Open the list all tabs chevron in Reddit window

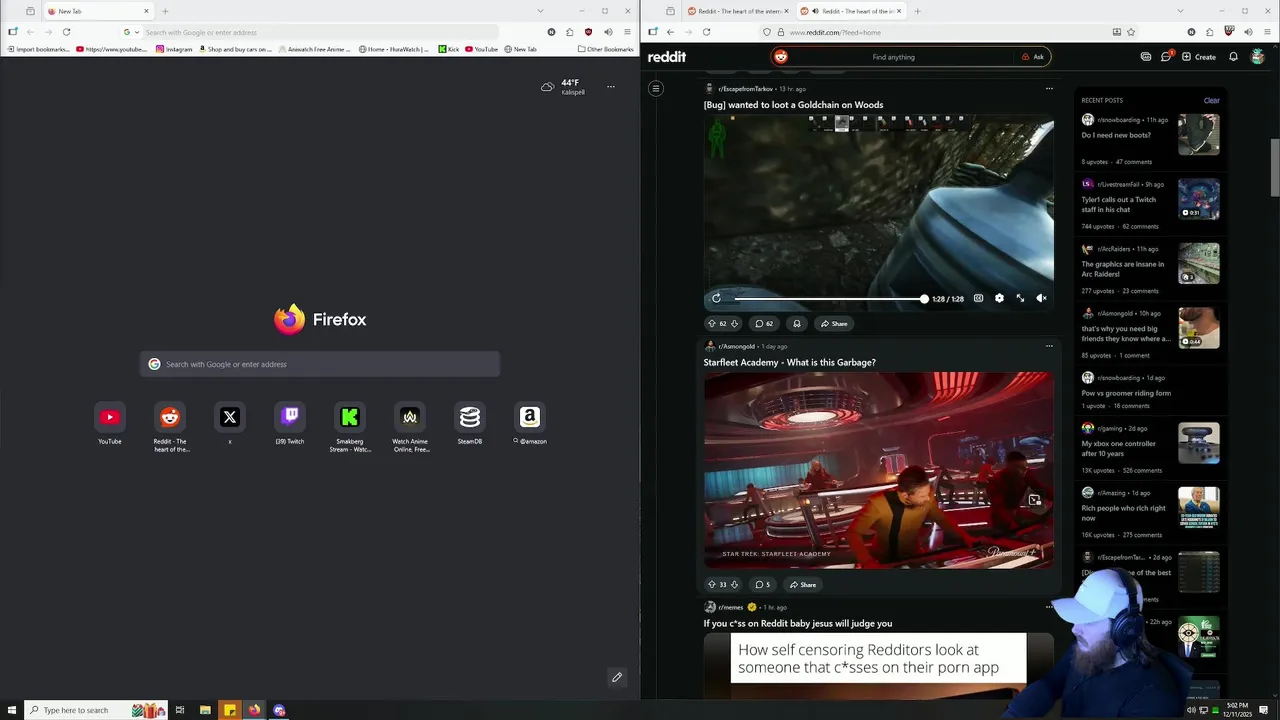tap(1180, 11)
